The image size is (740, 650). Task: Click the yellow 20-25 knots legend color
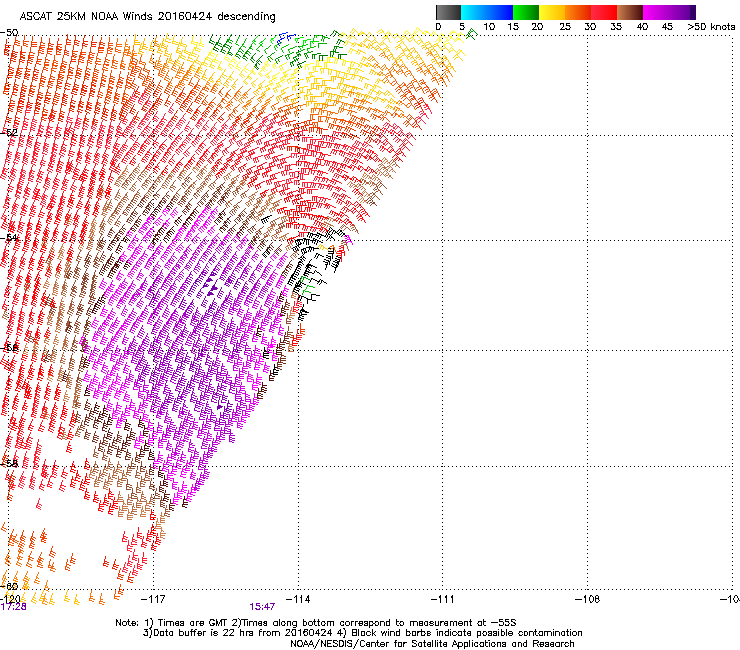pyautogui.click(x=552, y=12)
